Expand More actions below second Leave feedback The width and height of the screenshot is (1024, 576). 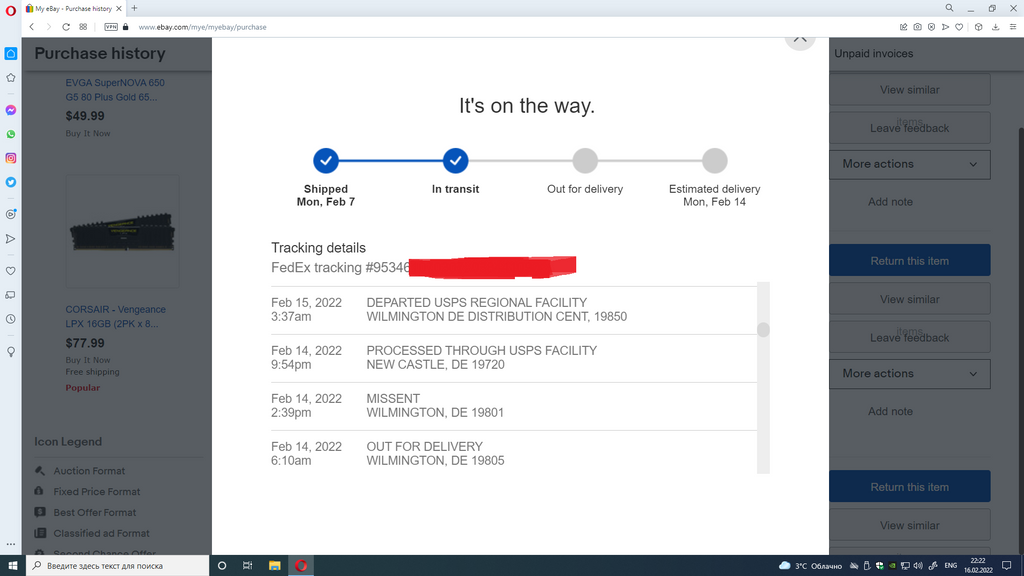pyautogui.click(x=910, y=374)
